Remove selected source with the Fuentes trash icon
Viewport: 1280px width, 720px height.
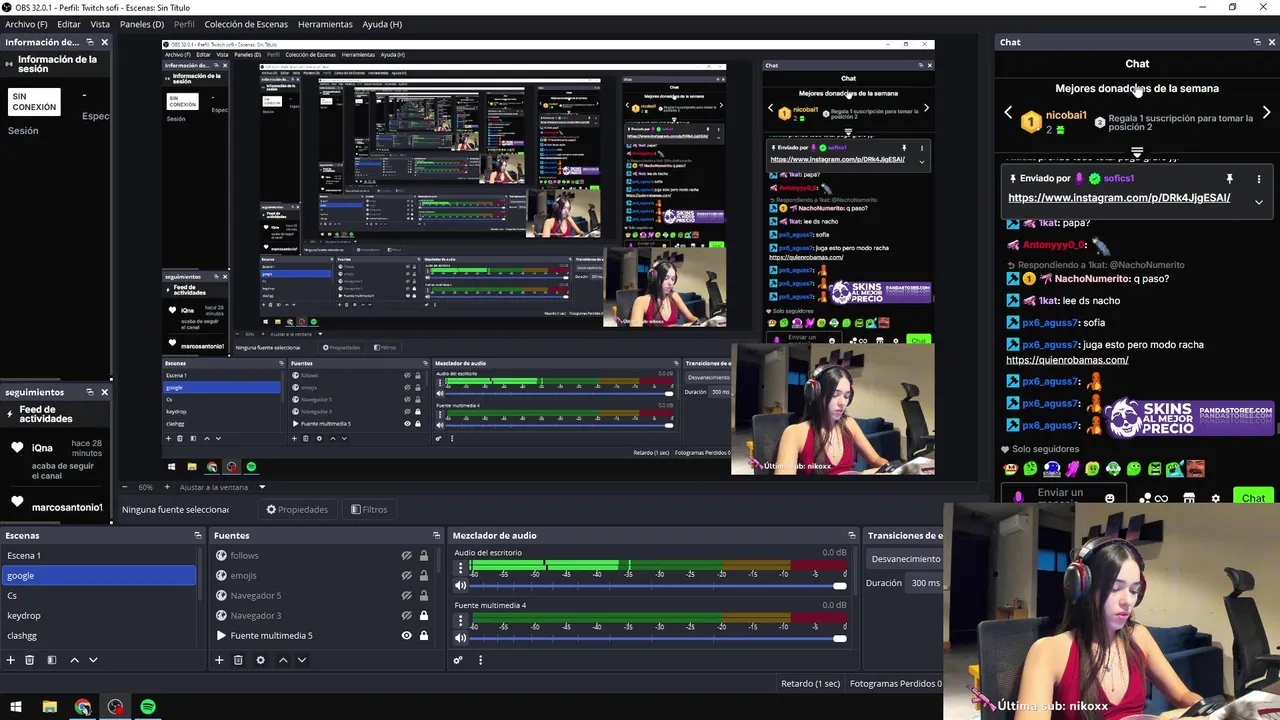pos(238,660)
